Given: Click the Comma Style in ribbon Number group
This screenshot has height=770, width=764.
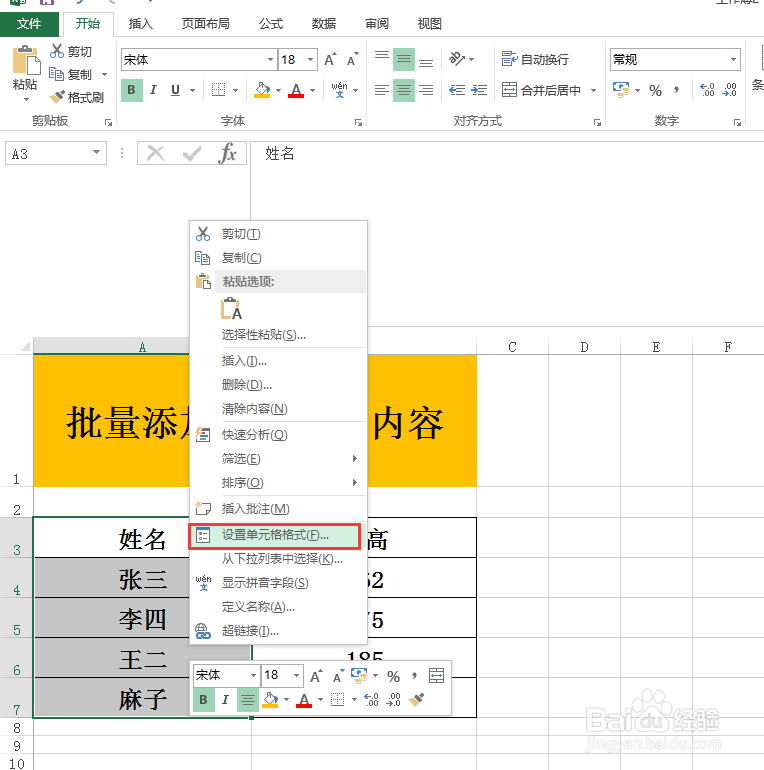Looking at the screenshot, I should 677,90.
